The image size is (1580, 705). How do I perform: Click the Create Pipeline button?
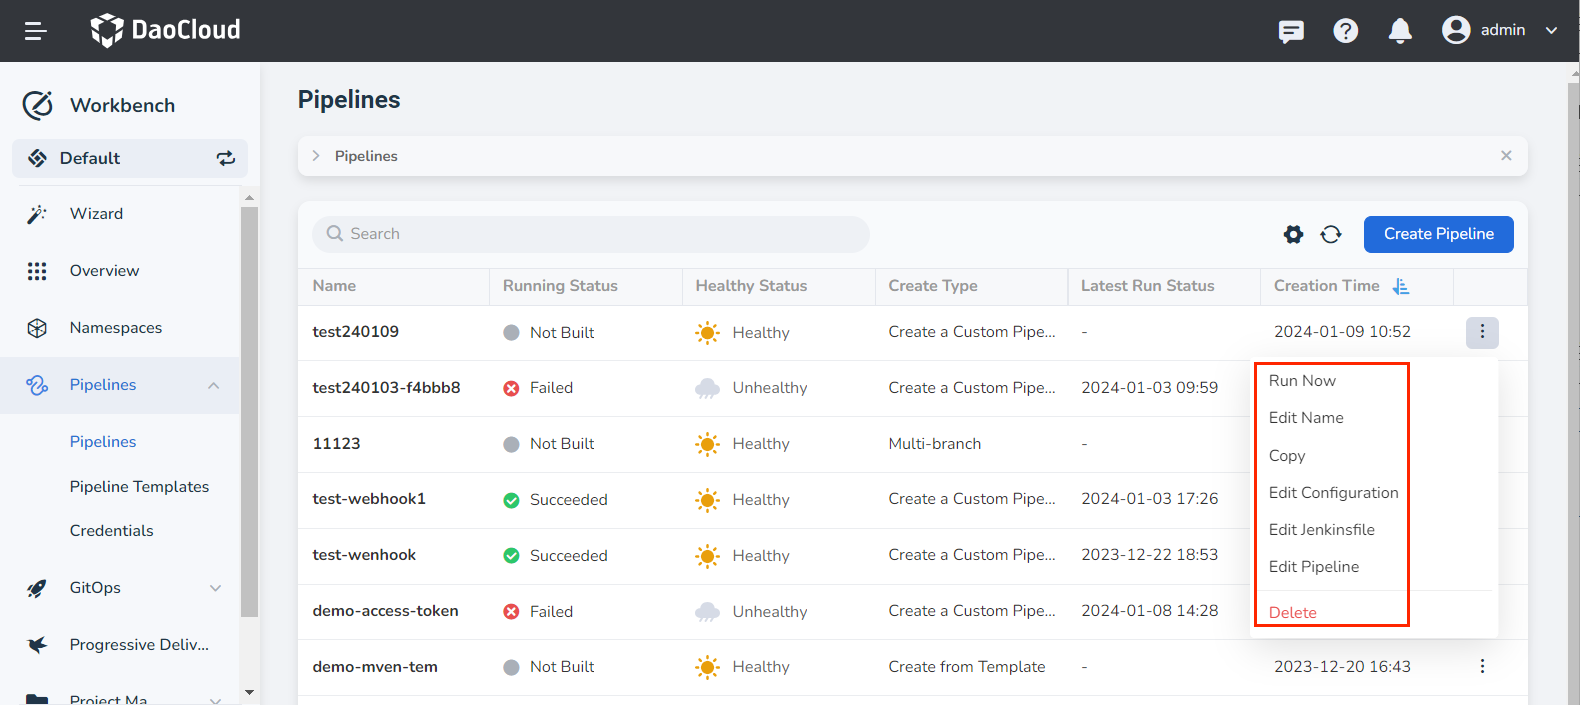pyautogui.click(x=1438, y=234)
